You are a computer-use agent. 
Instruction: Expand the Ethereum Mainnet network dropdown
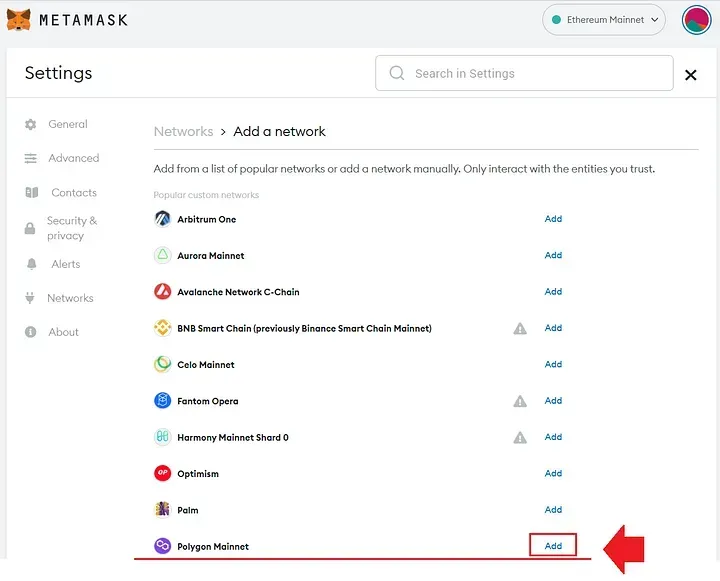coord(603,20)
